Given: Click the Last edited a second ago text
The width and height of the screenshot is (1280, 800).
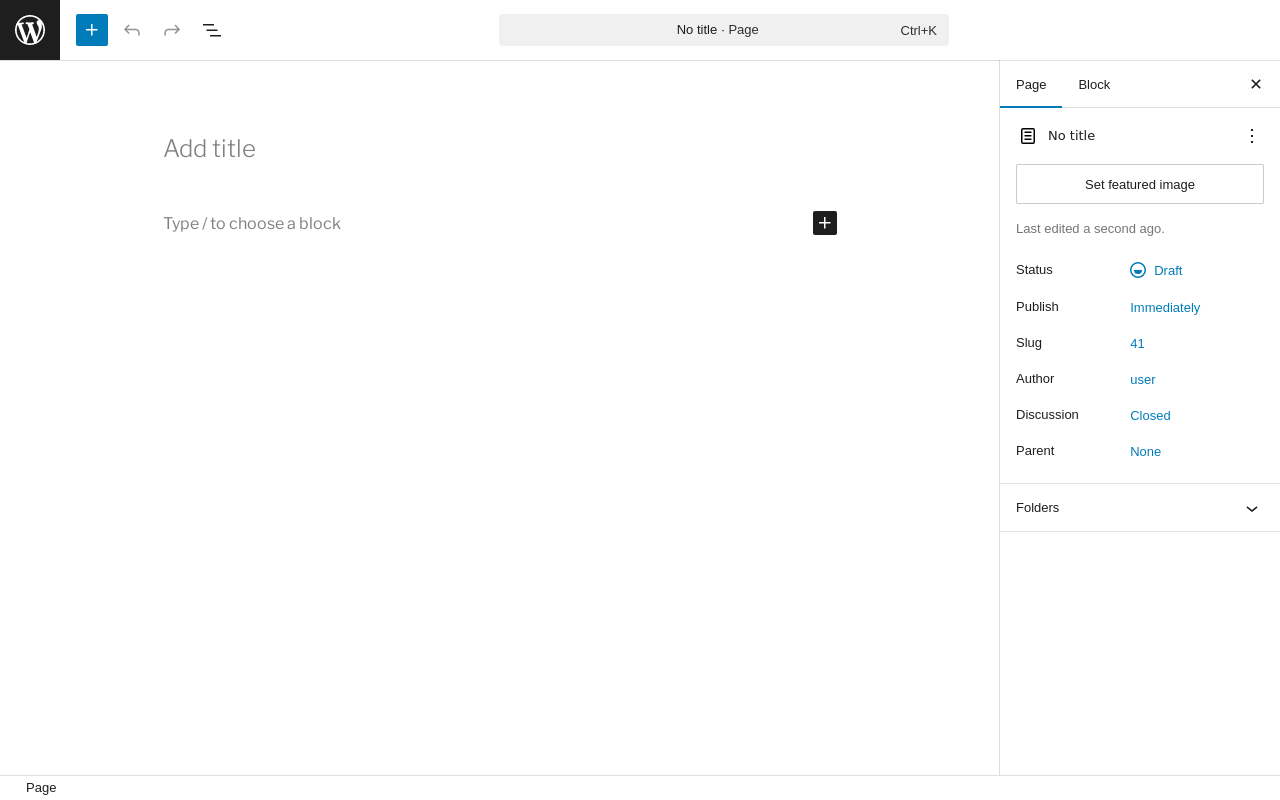Looking at the screenshot, I should tap(1090, 228).
